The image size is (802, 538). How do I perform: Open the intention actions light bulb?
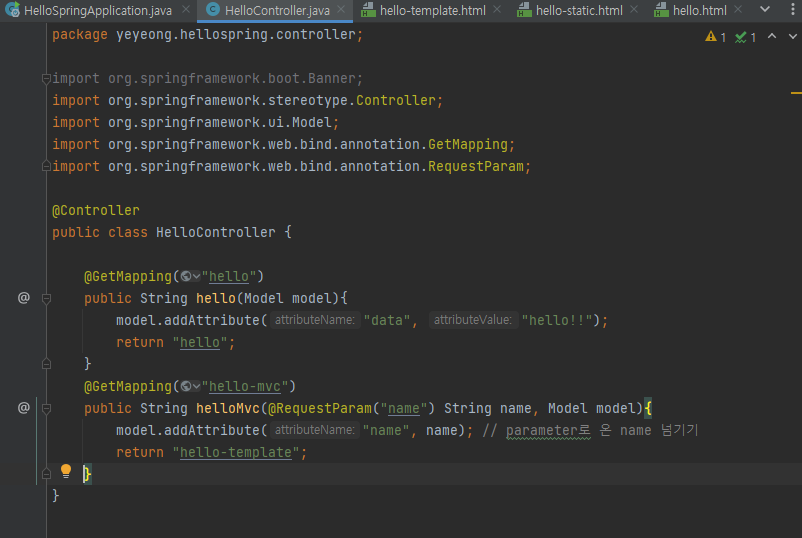coord(65,471)
